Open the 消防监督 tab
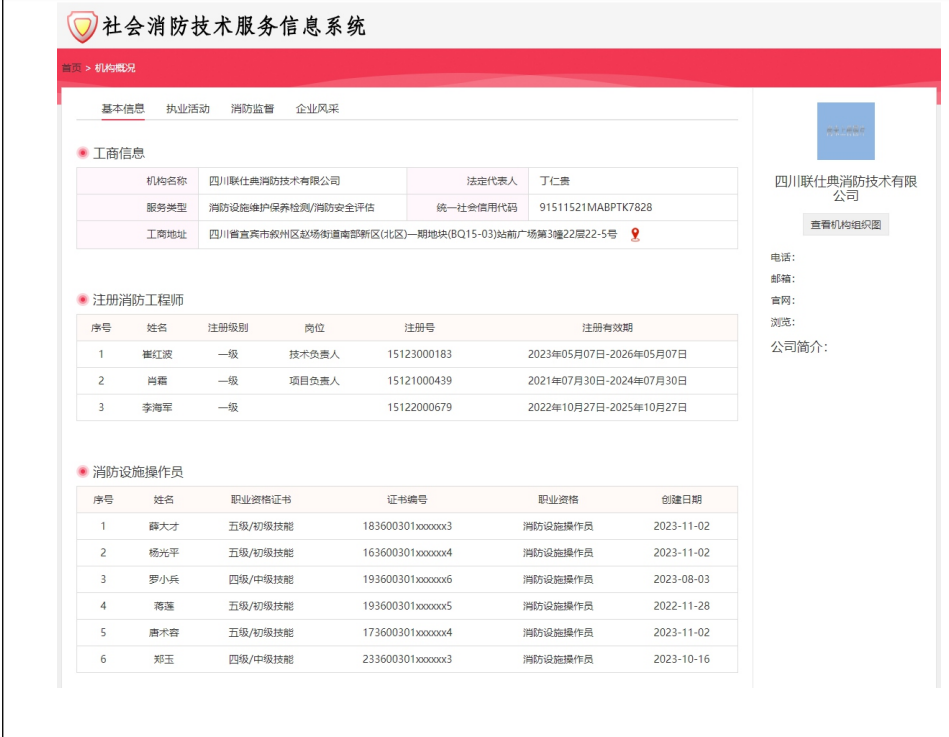 252,109
